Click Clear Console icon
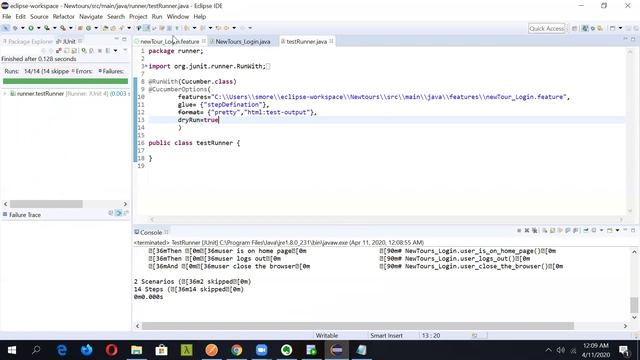The height and width of the screenshot is (360, 640). coord(544,231)
